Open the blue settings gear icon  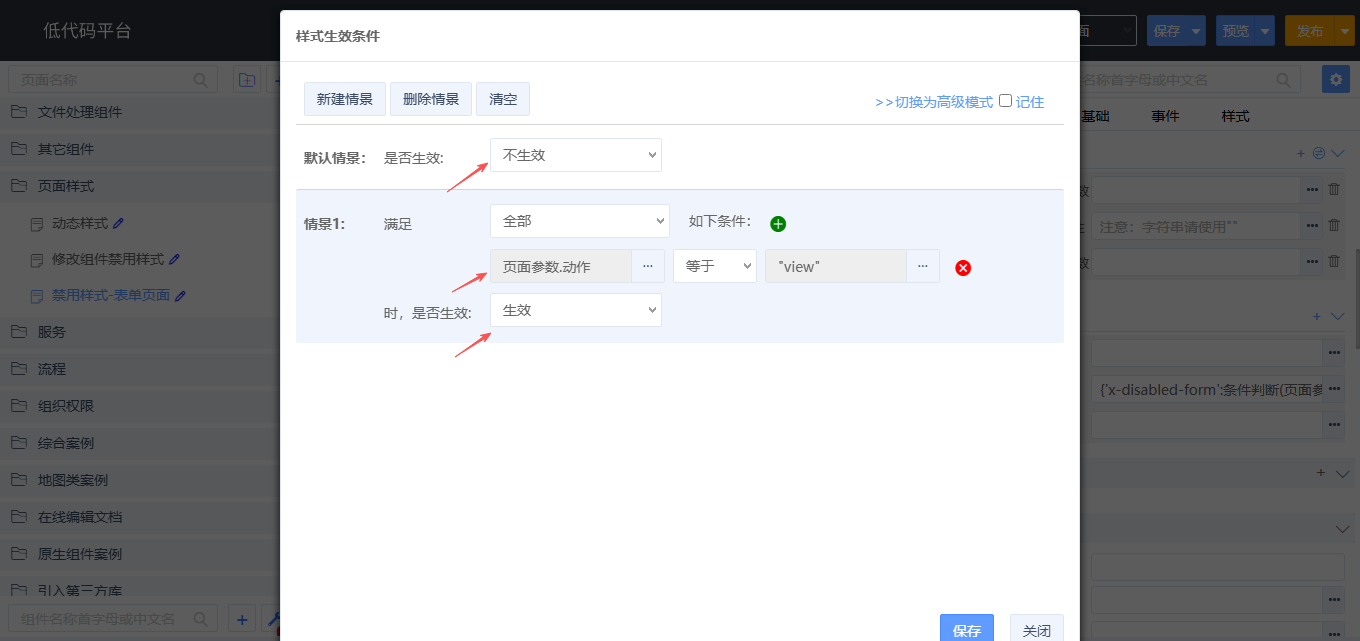pyautogui.click(x=1335, y=80)
